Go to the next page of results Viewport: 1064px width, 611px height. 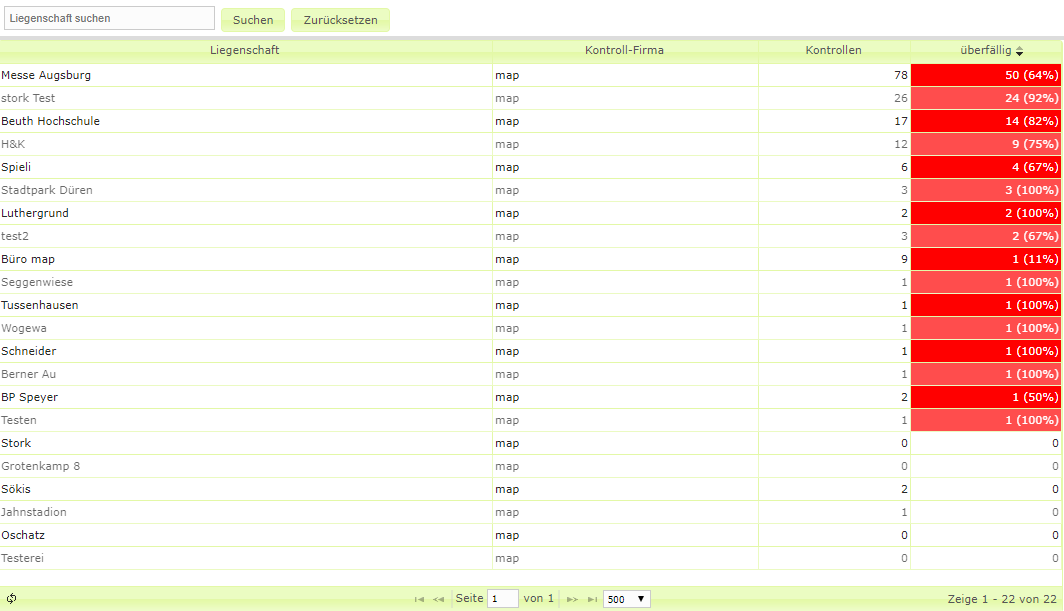[x=572, y=599]
